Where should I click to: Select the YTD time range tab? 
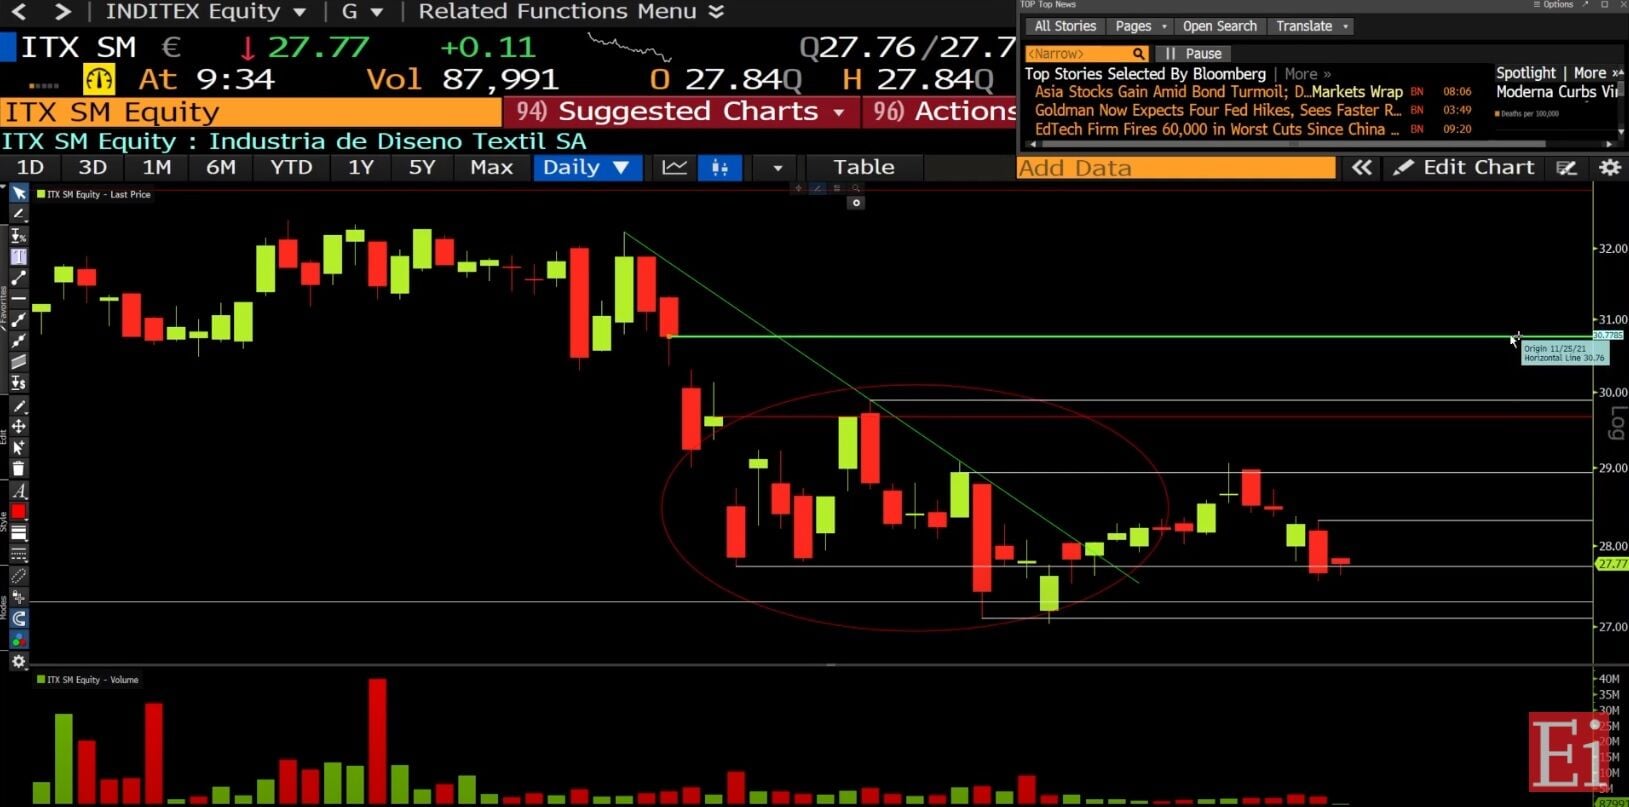point(291,168)
